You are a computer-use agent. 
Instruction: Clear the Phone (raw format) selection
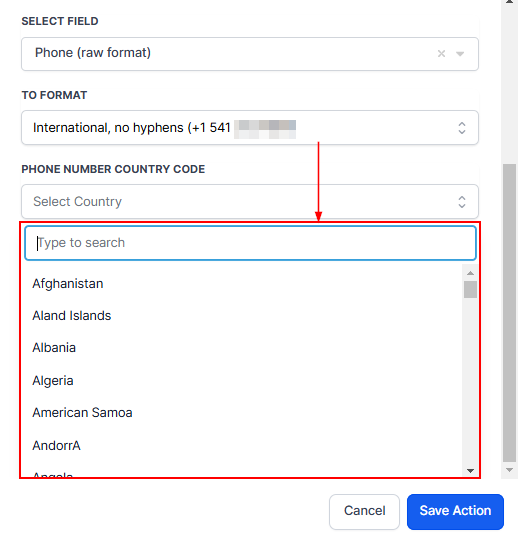pos(441,54)
